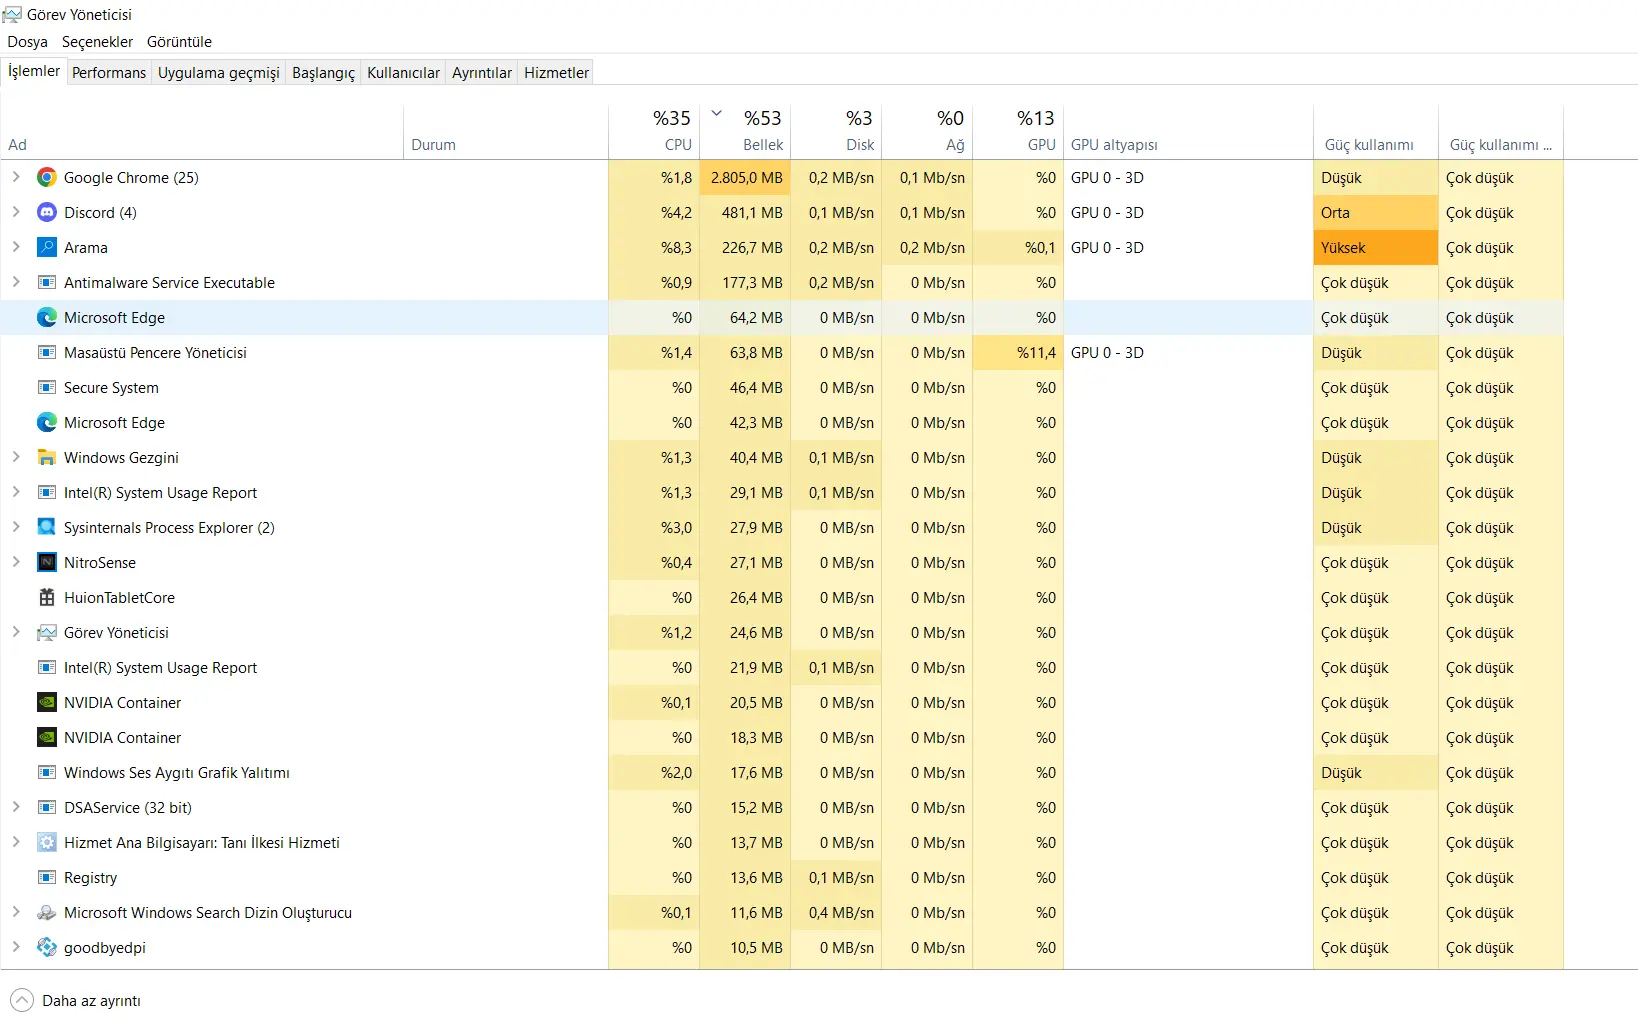This screenshot has width=1638, height=1026.
Task: Click the DSAService (32 bit) icon
Action: click(x=46, y=808)
